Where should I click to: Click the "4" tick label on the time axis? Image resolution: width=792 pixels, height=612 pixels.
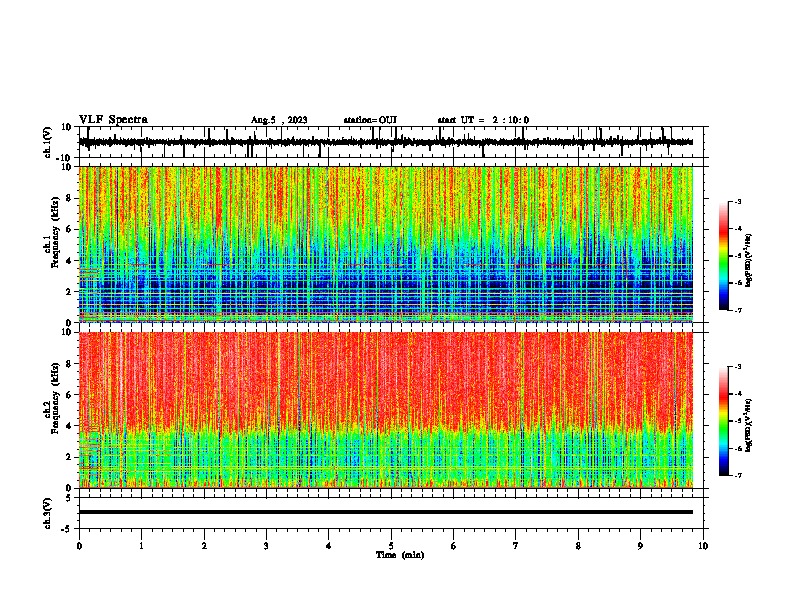329,546
